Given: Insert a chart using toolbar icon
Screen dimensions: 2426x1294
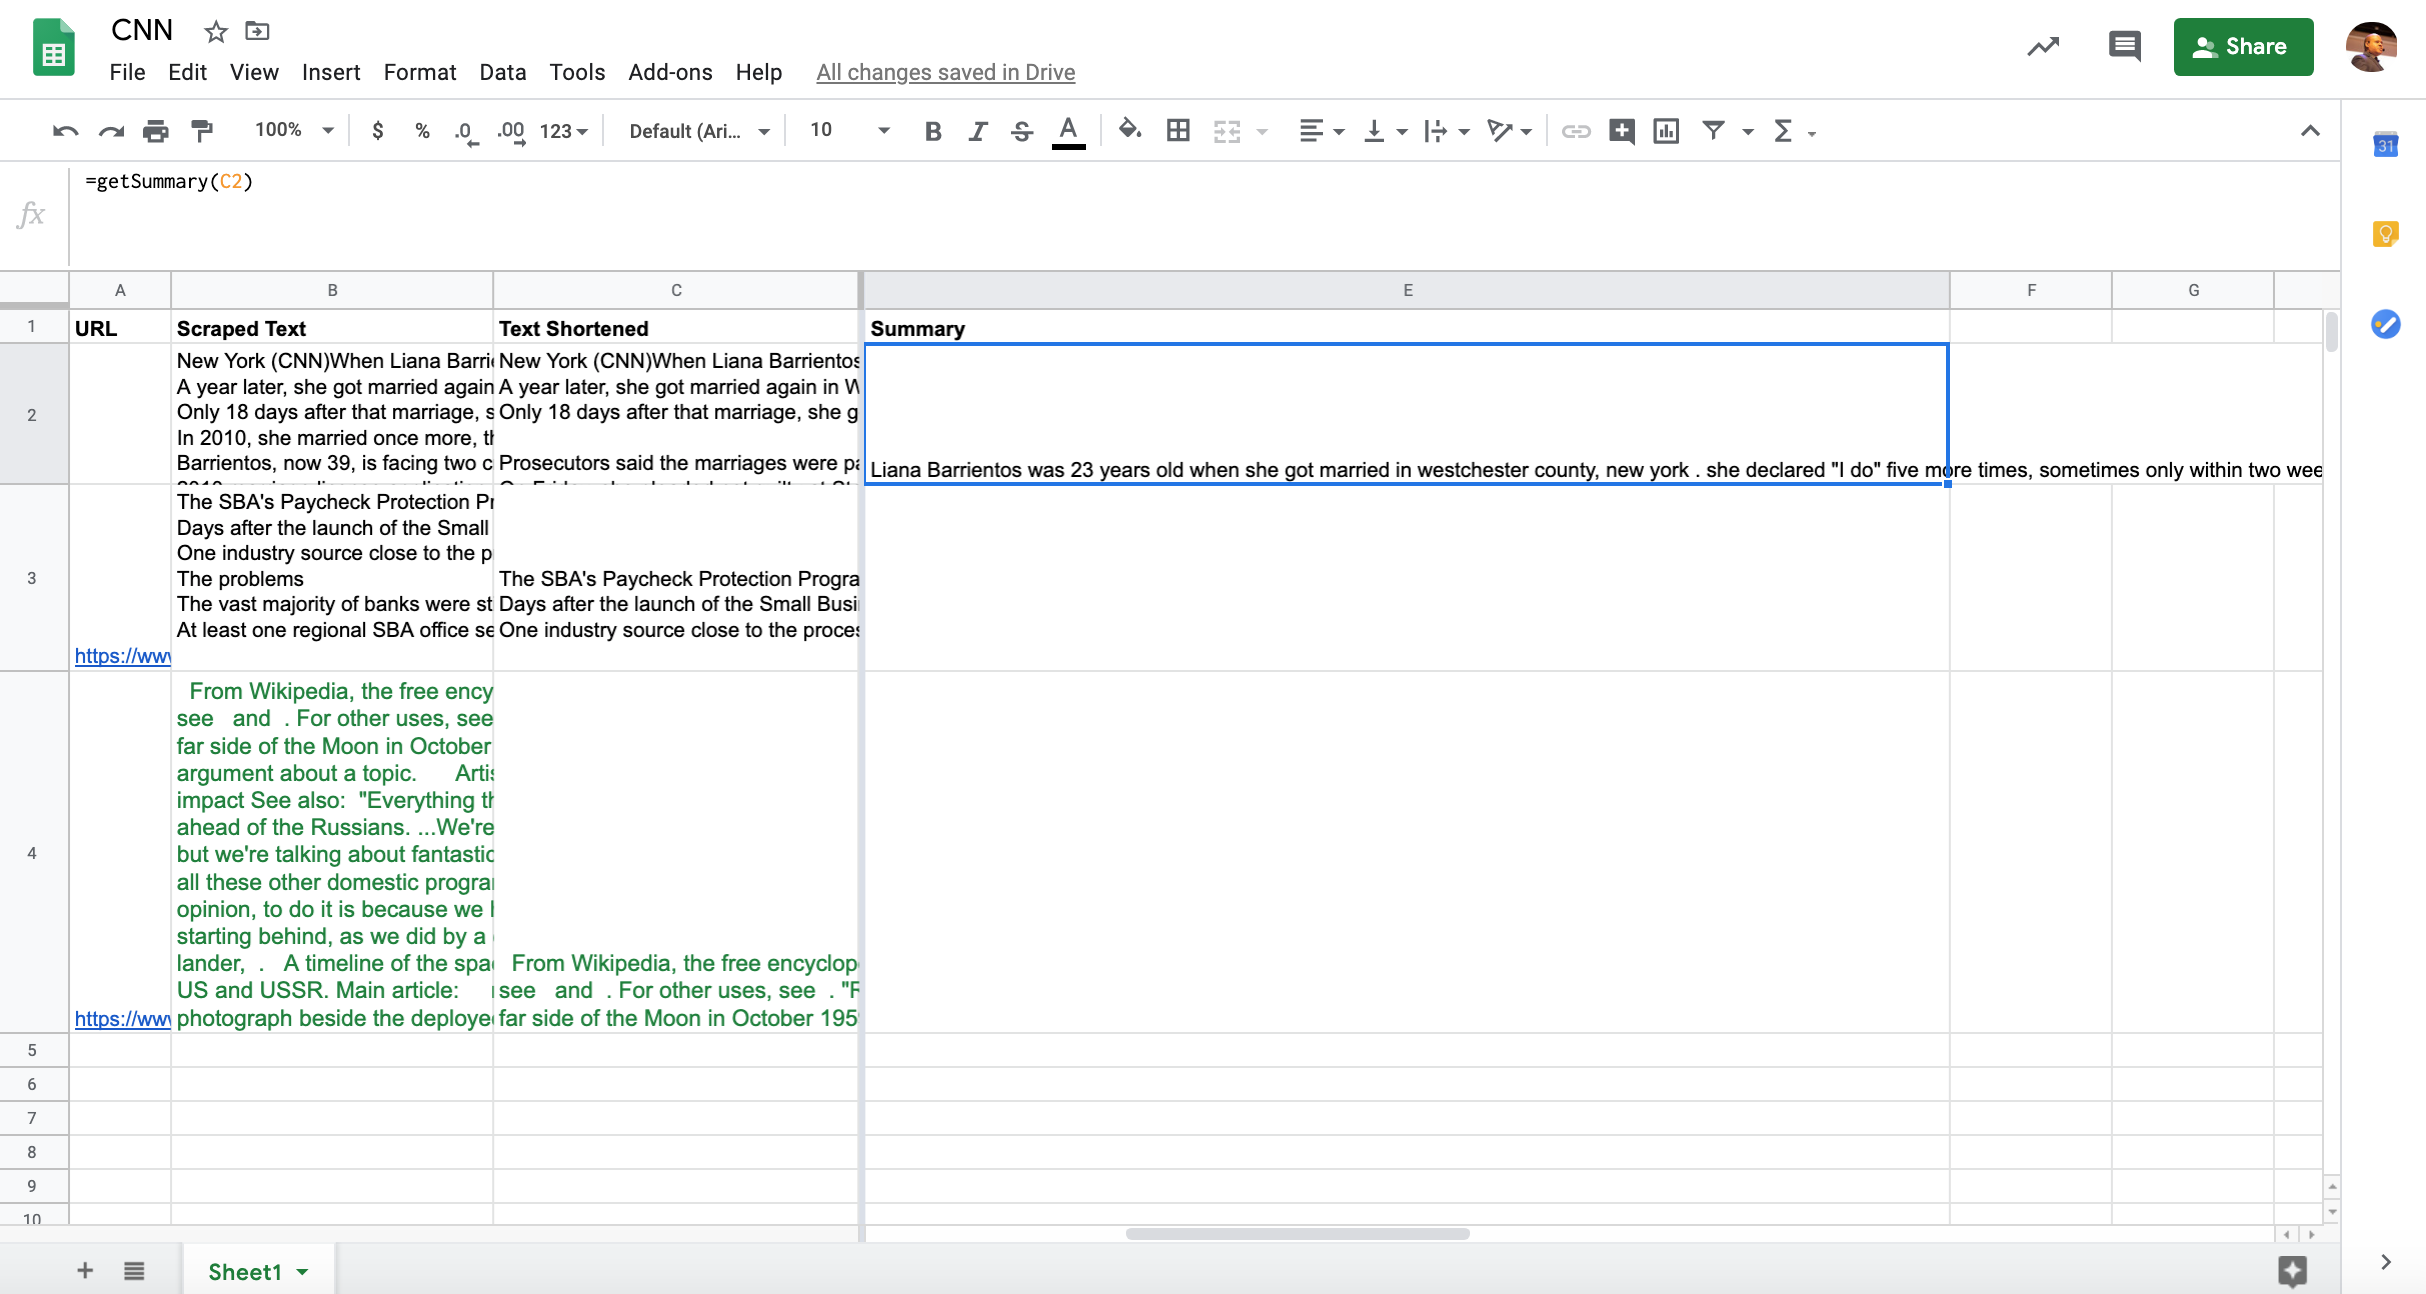Looking at the screenshot, I should pyautogui.click(x=1666, y=131).
